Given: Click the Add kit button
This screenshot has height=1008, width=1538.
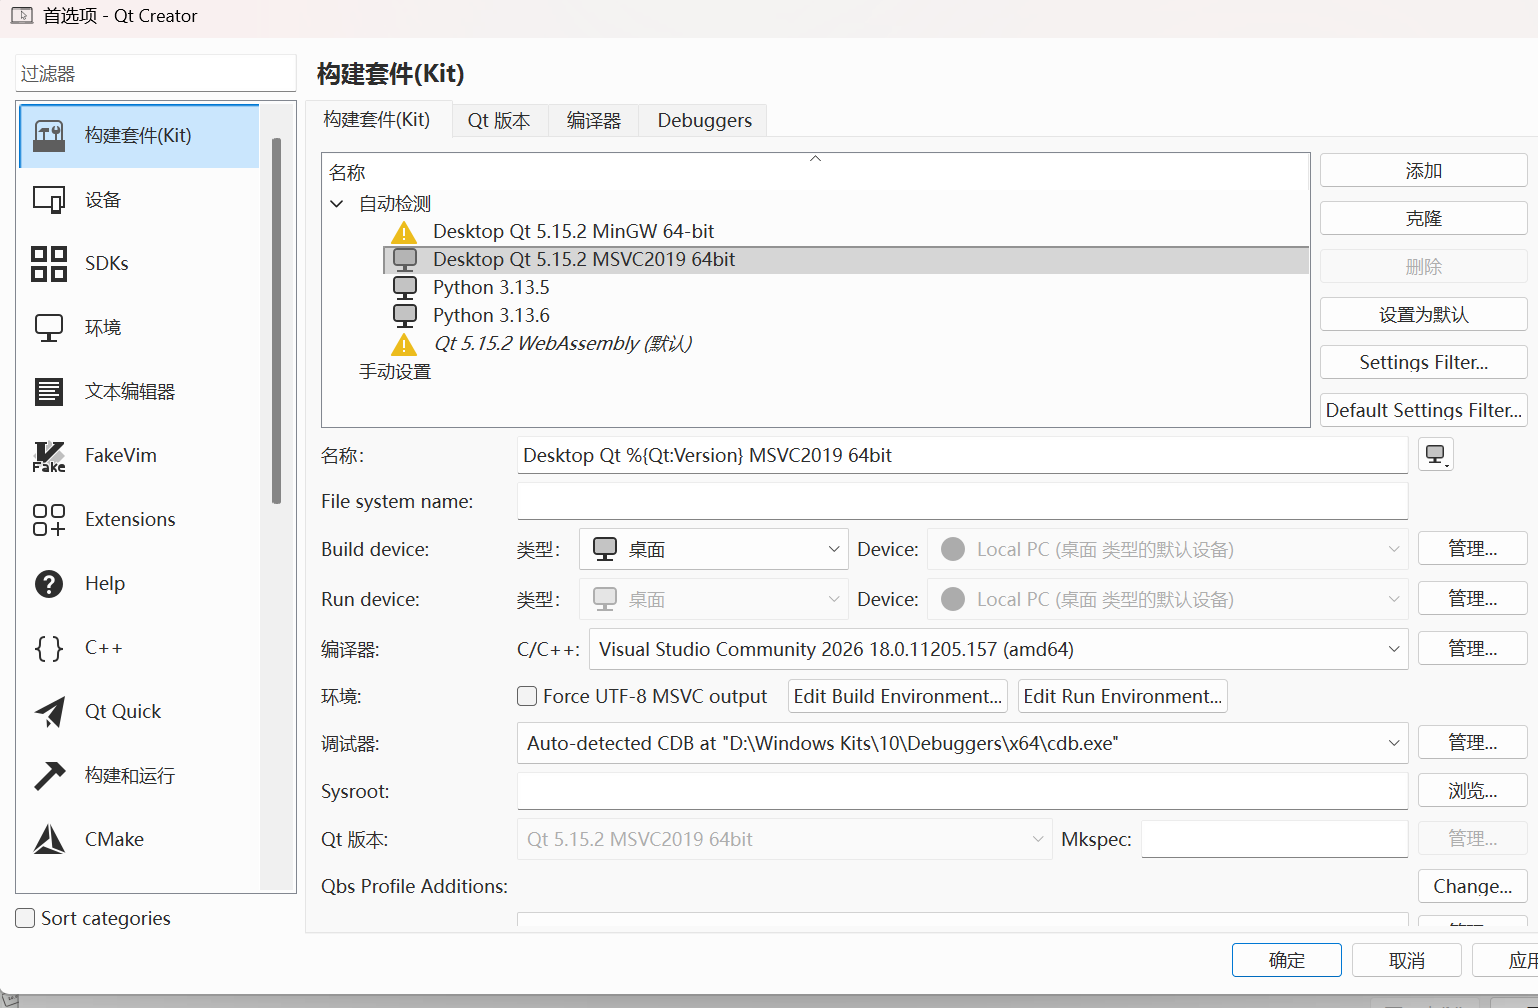Looking at the screenshot, I should pyautogui.click(x=1423, y=171).
